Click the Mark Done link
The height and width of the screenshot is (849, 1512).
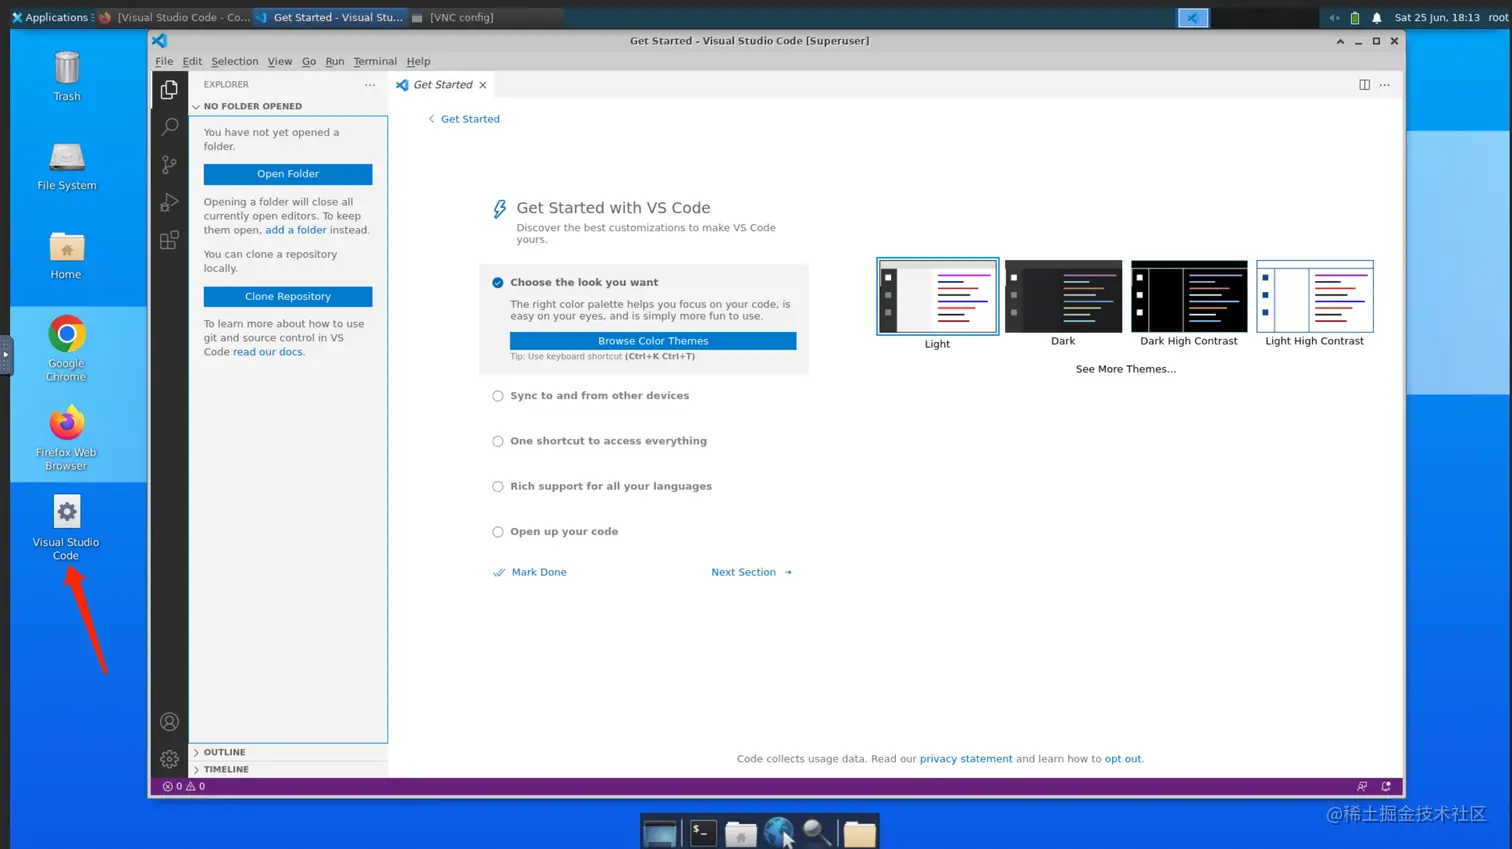tap(530, 572)
